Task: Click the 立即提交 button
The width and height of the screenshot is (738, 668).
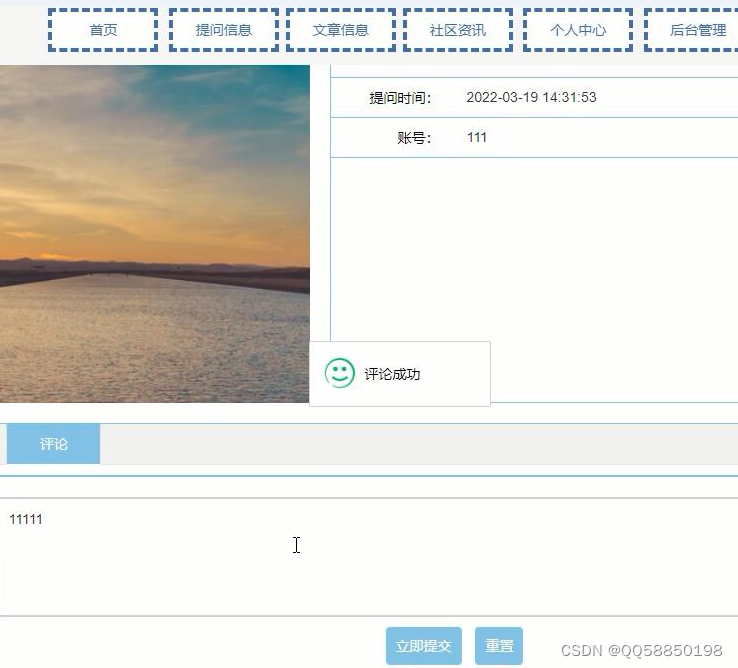Action: [x=424, y=645]
